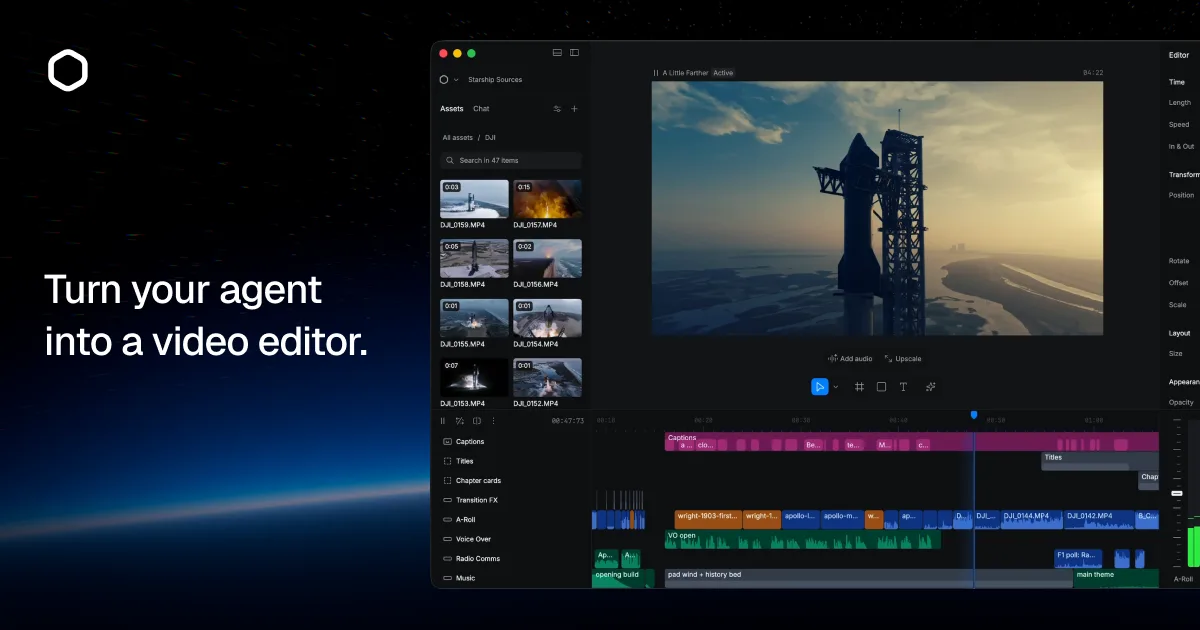Select the main theme music clip

tap(1116, 579)
